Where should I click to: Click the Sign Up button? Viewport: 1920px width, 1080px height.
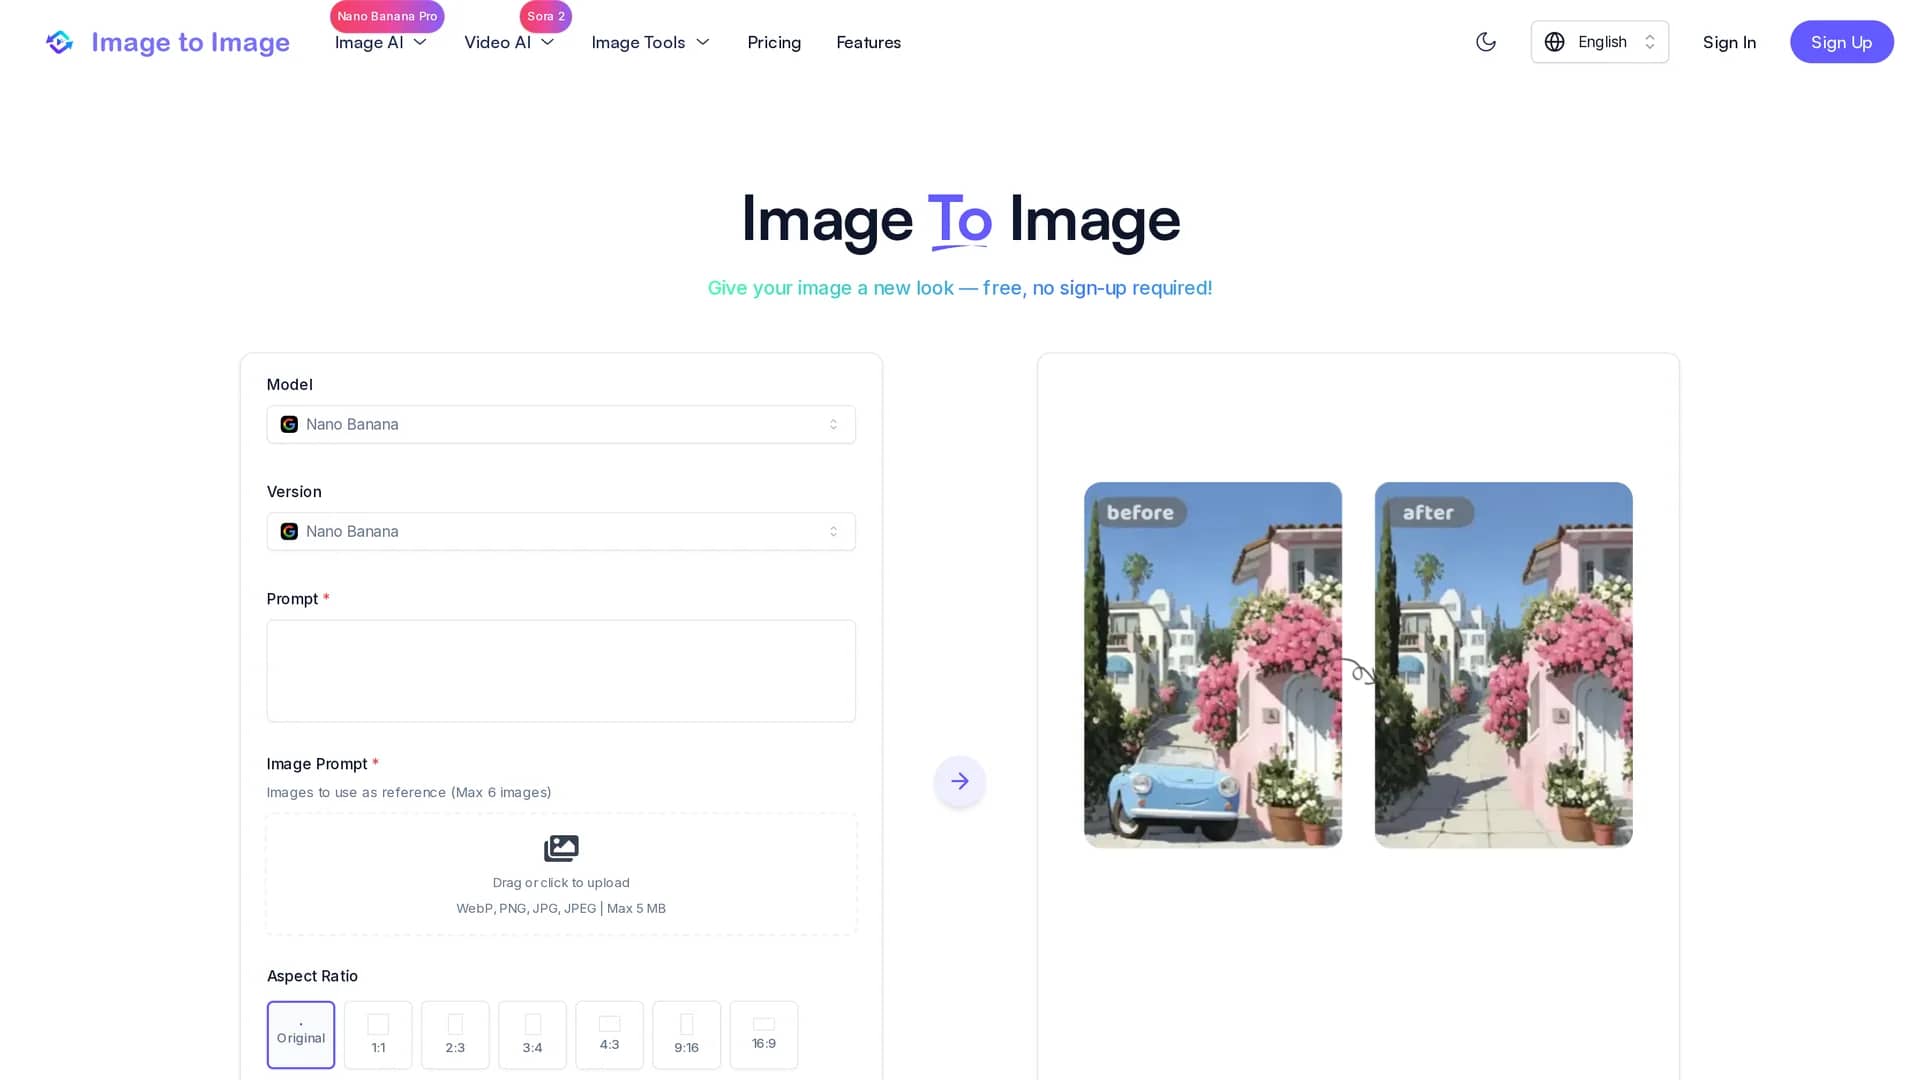(x=1841, y=42)
